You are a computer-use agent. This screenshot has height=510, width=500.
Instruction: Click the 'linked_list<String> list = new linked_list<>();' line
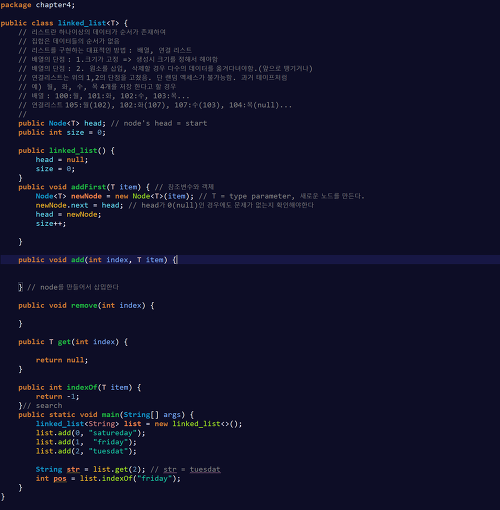pos(139,424)
